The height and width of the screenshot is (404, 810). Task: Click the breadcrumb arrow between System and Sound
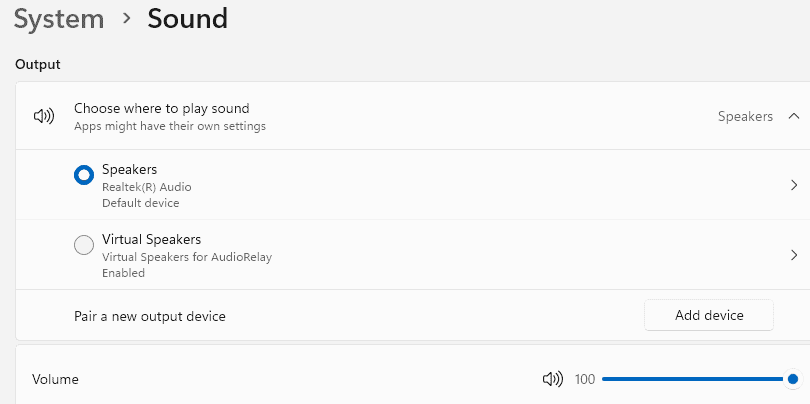pos(126,19)
